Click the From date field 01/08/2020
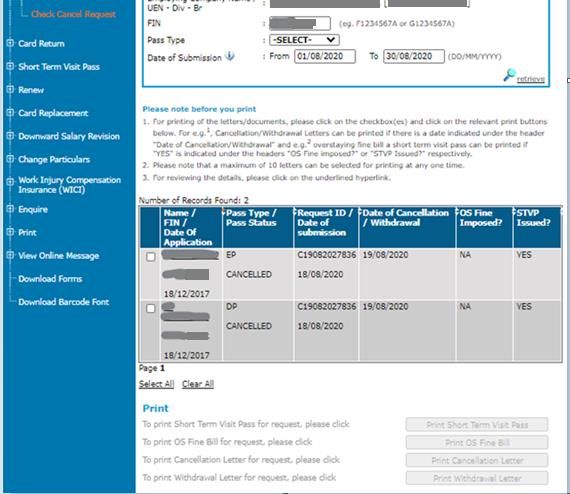This screenshot has height=494, width=570. [x=325, y=56]
